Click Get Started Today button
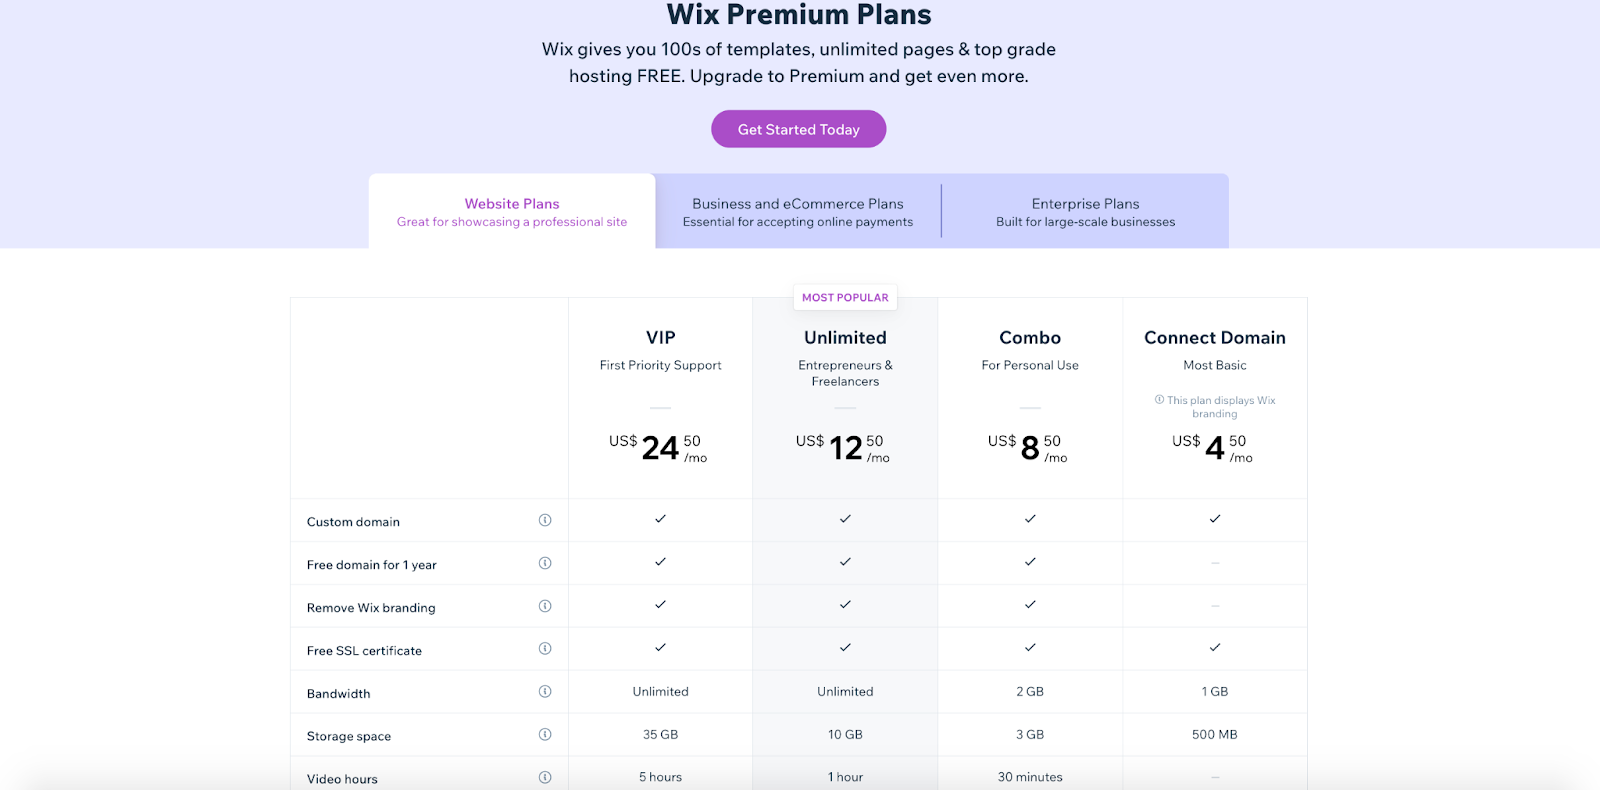 tap(798, 129)
